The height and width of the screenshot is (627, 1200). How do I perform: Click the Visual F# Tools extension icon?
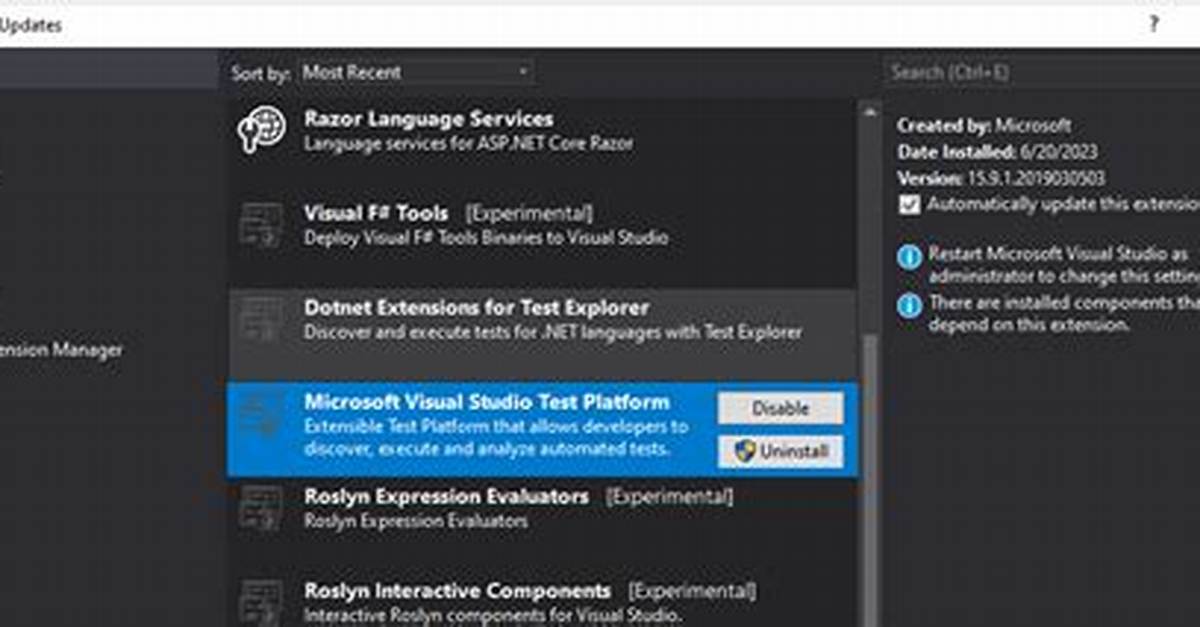[x=261, y=224]
